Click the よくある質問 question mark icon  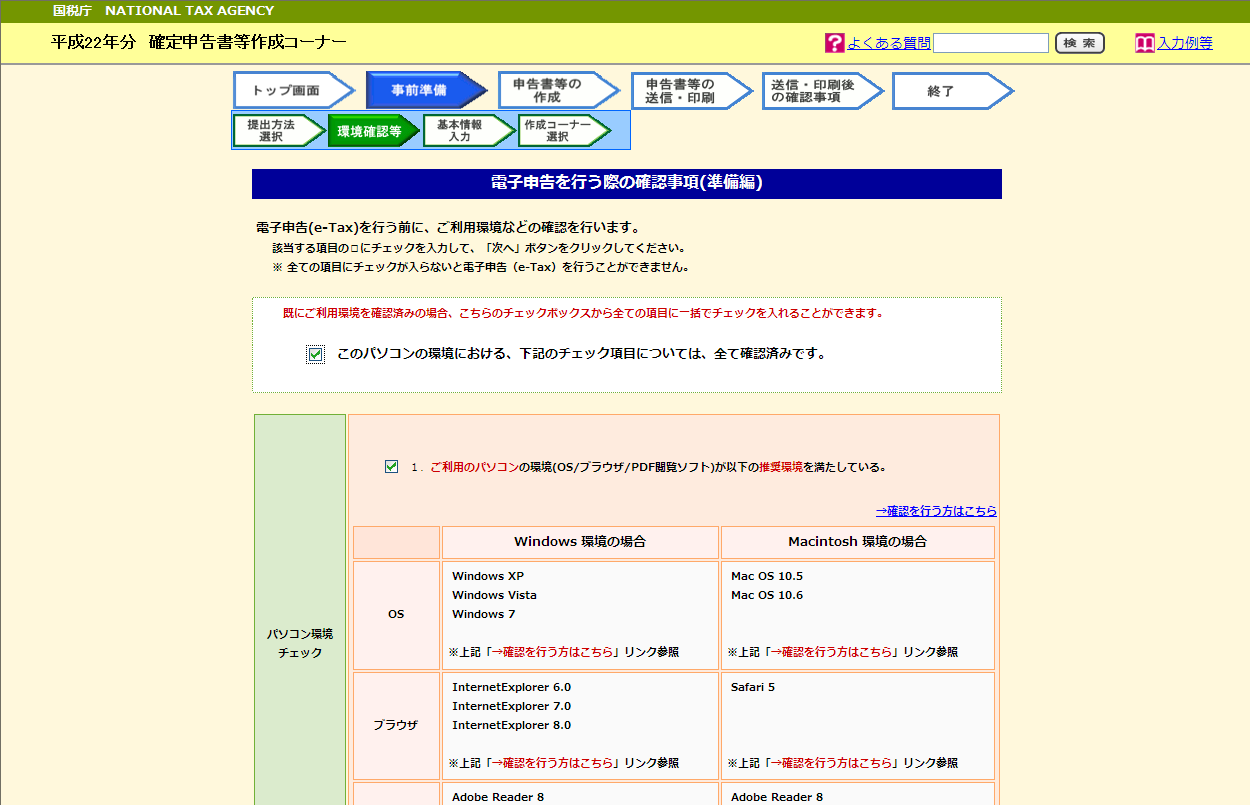coord(835,43)
